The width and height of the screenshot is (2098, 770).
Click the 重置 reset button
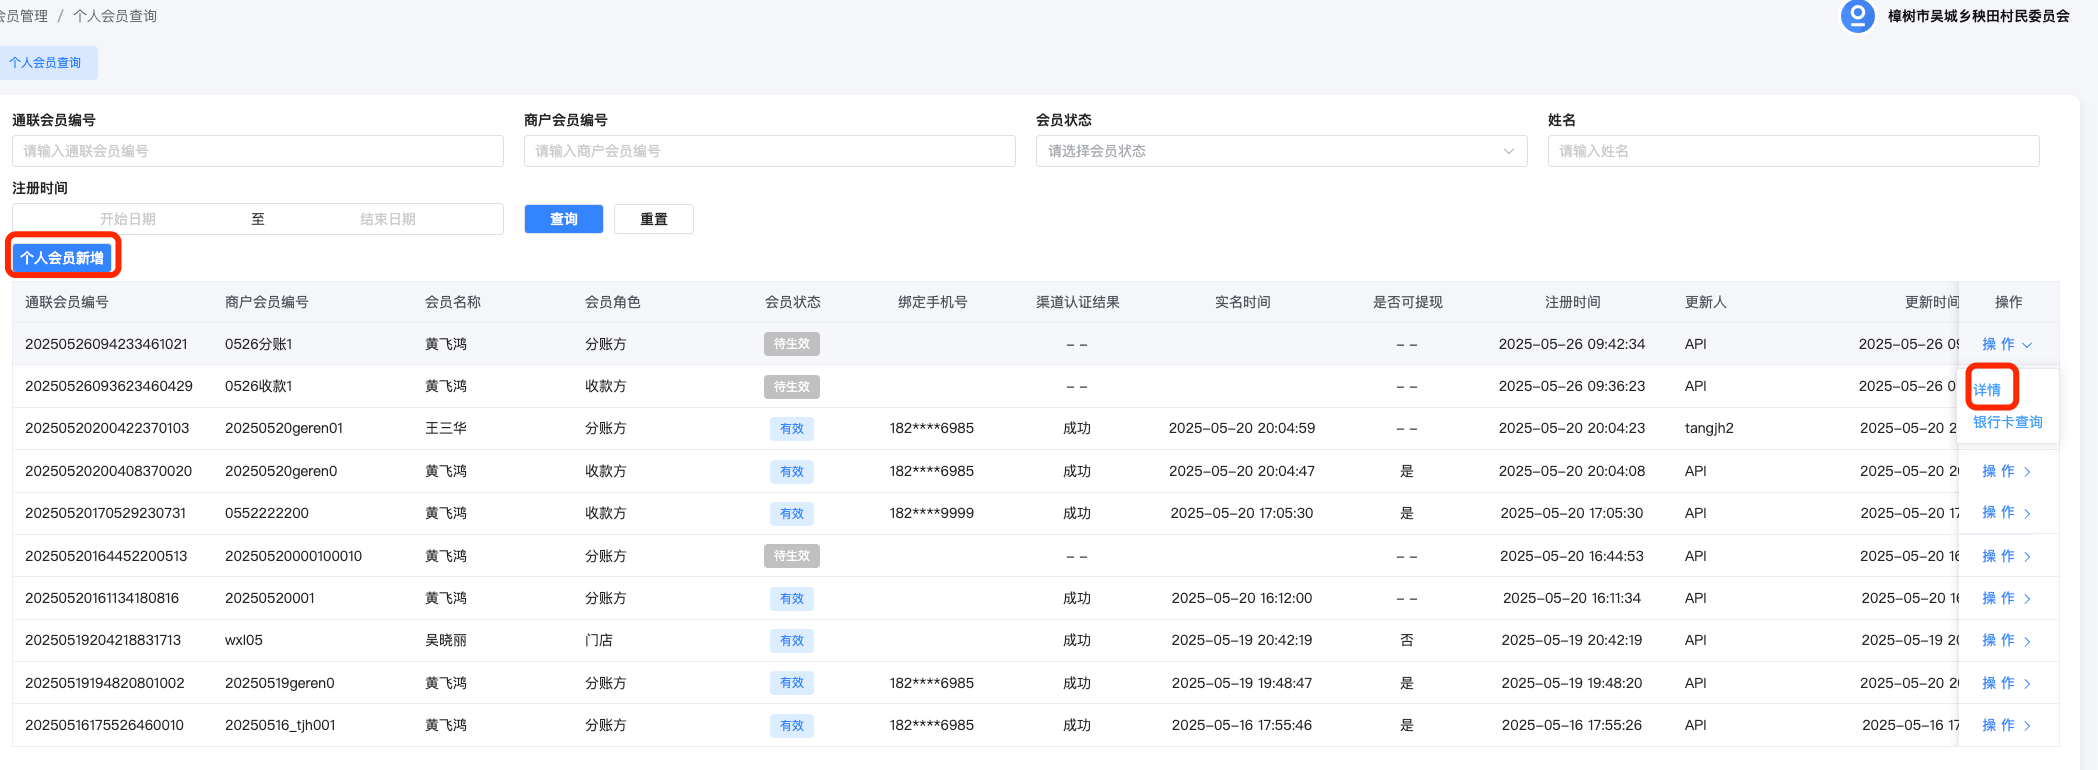click(654, 219)
